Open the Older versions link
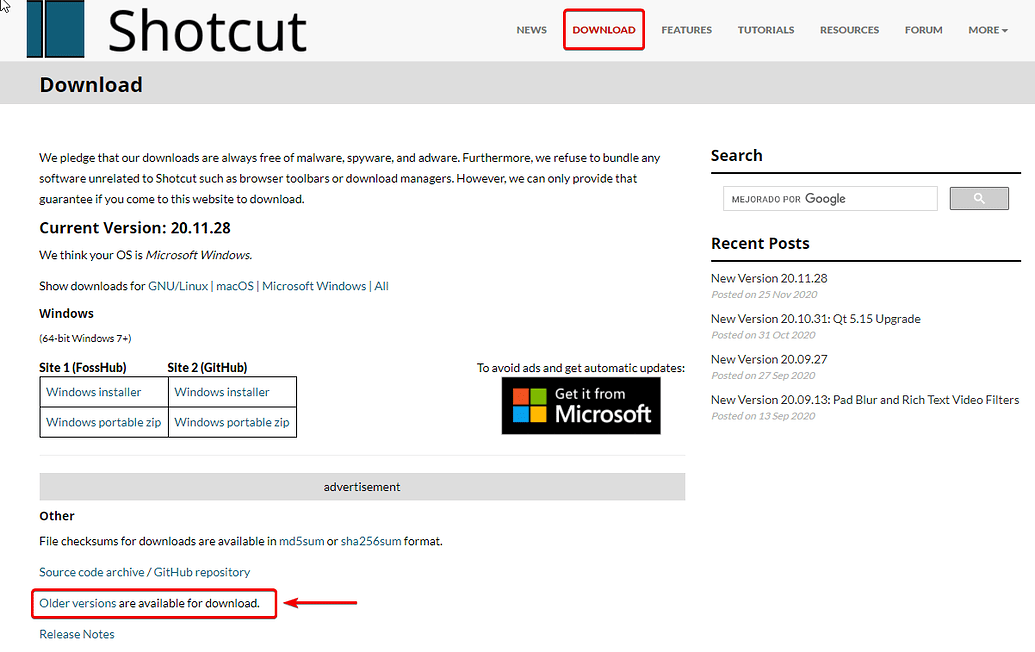Screen dimensions: 1035x652 pos(78,603)
